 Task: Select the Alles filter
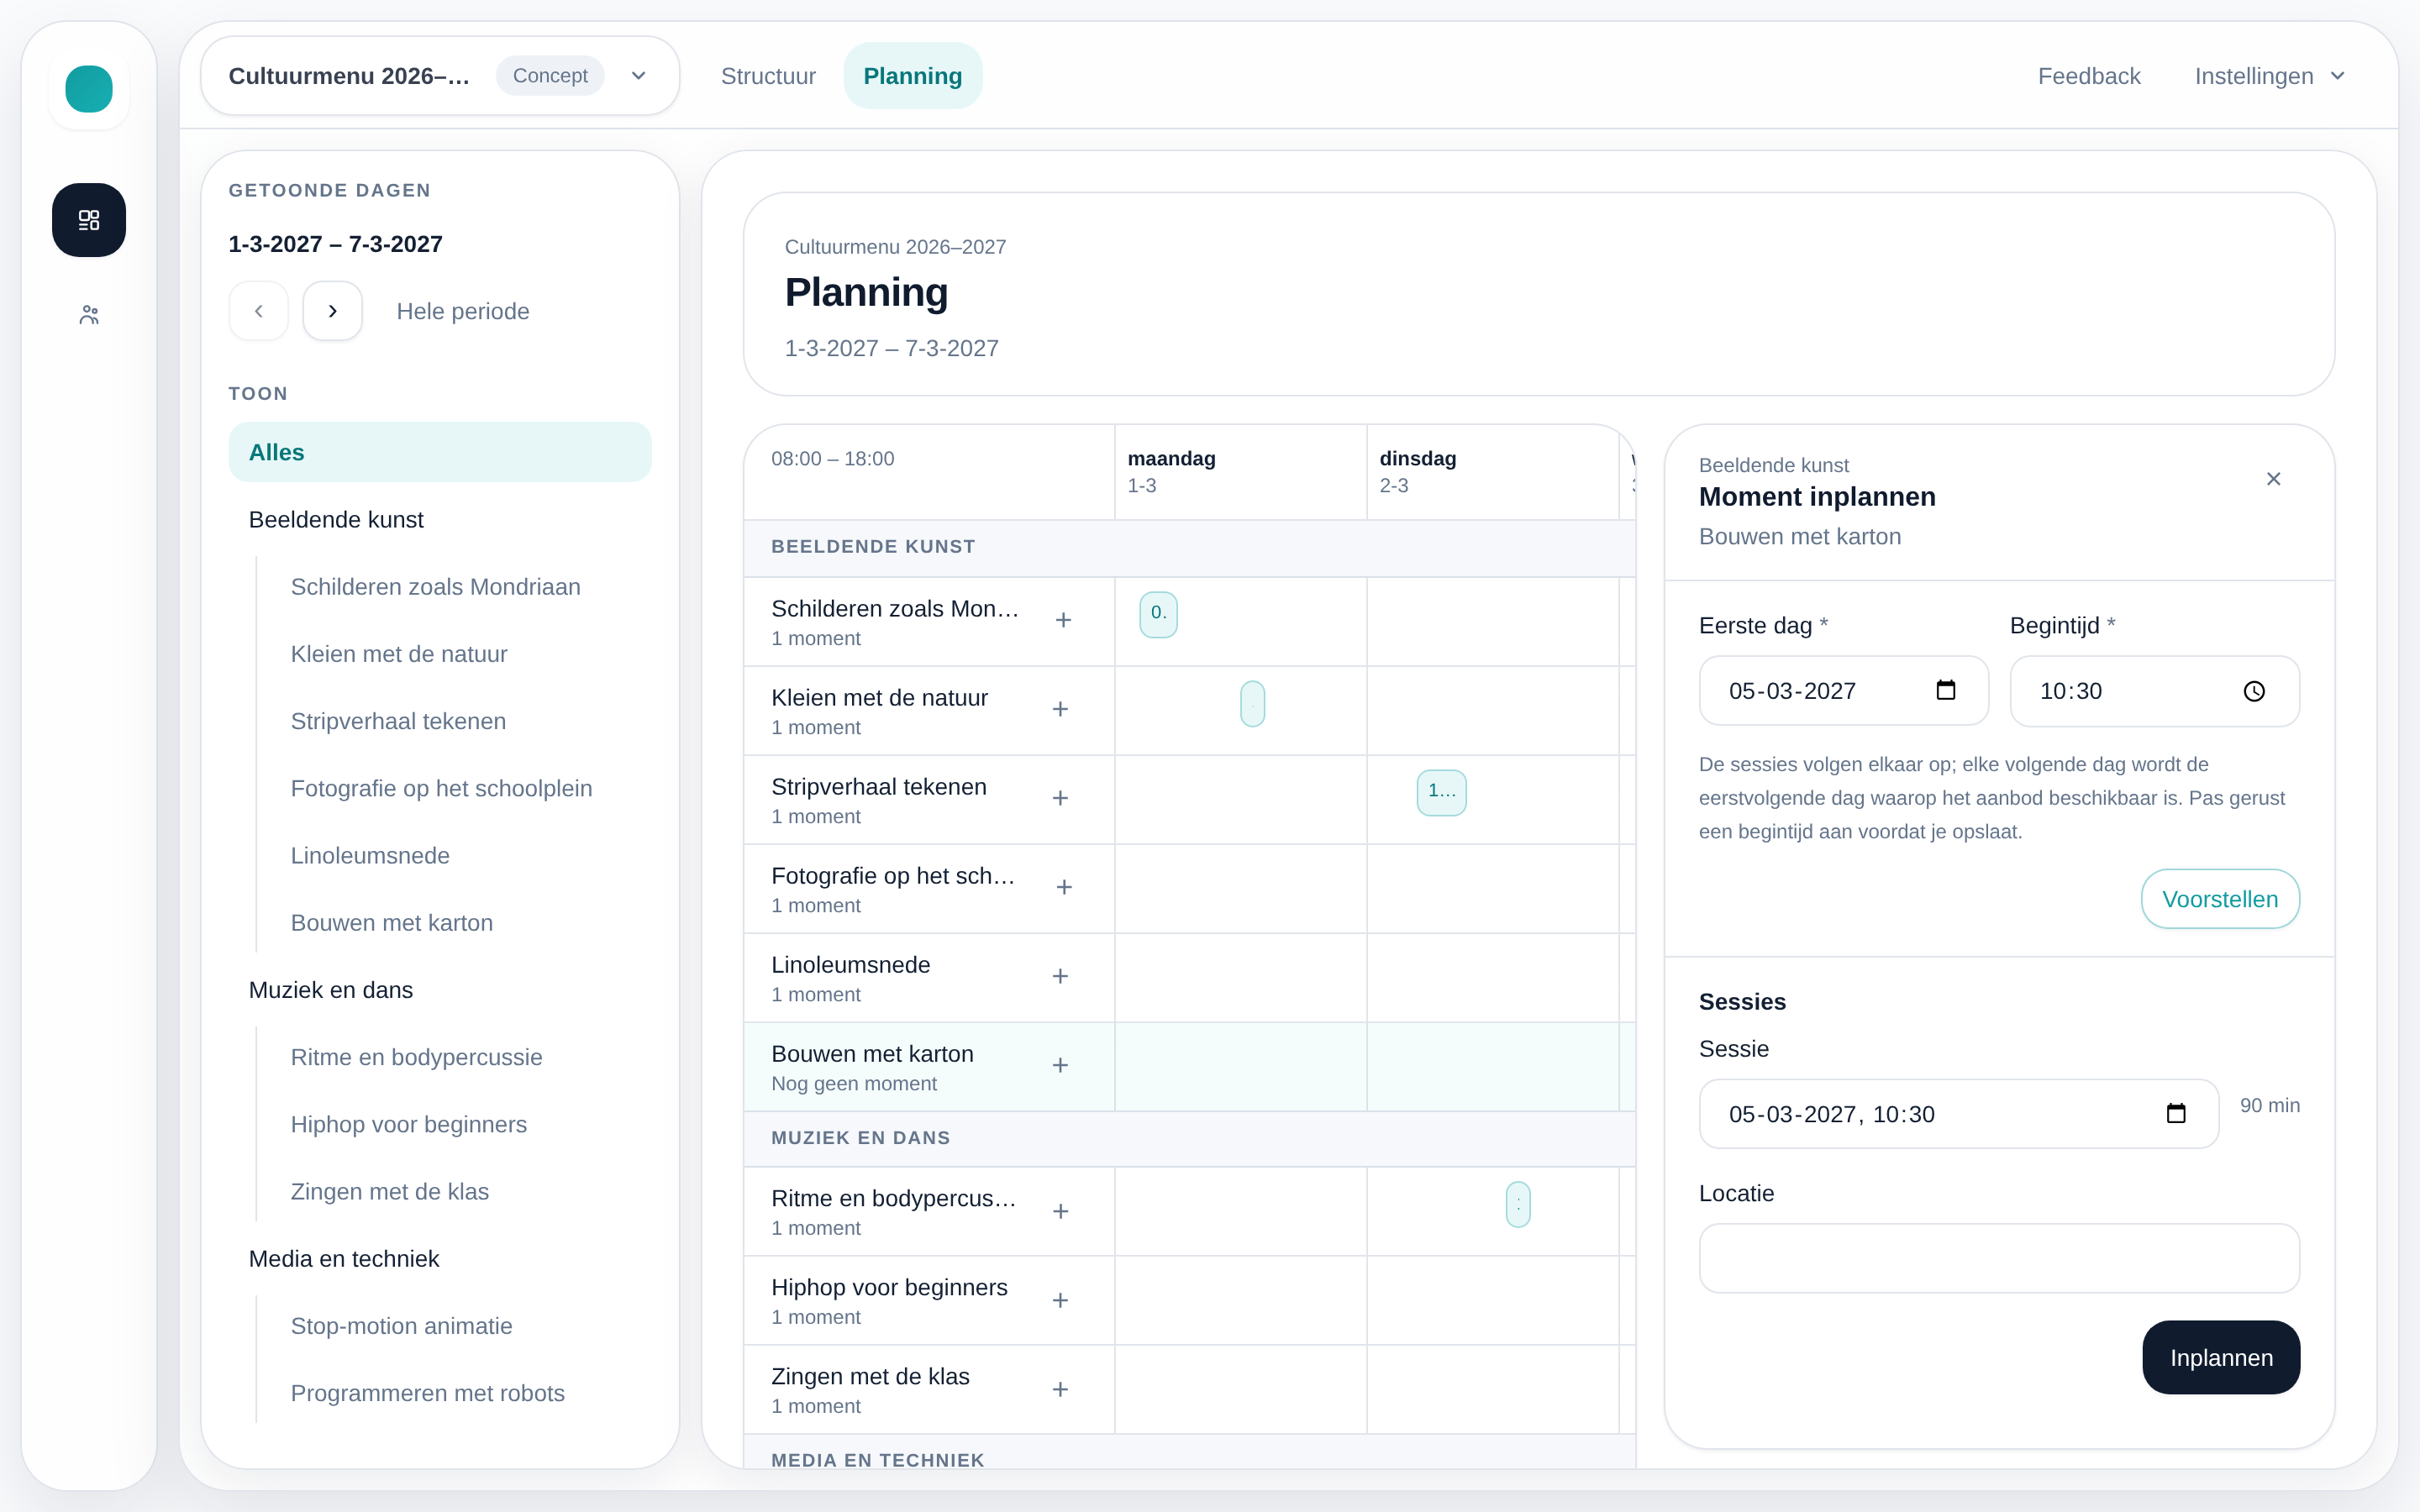click(440, 452)
